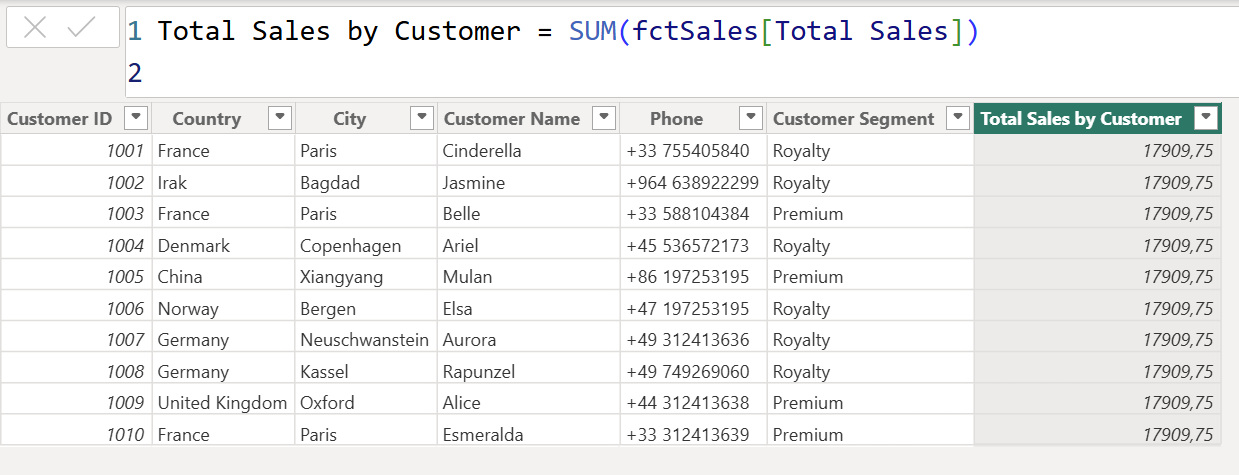Expand the Customer Segment filter arrow

958,118
